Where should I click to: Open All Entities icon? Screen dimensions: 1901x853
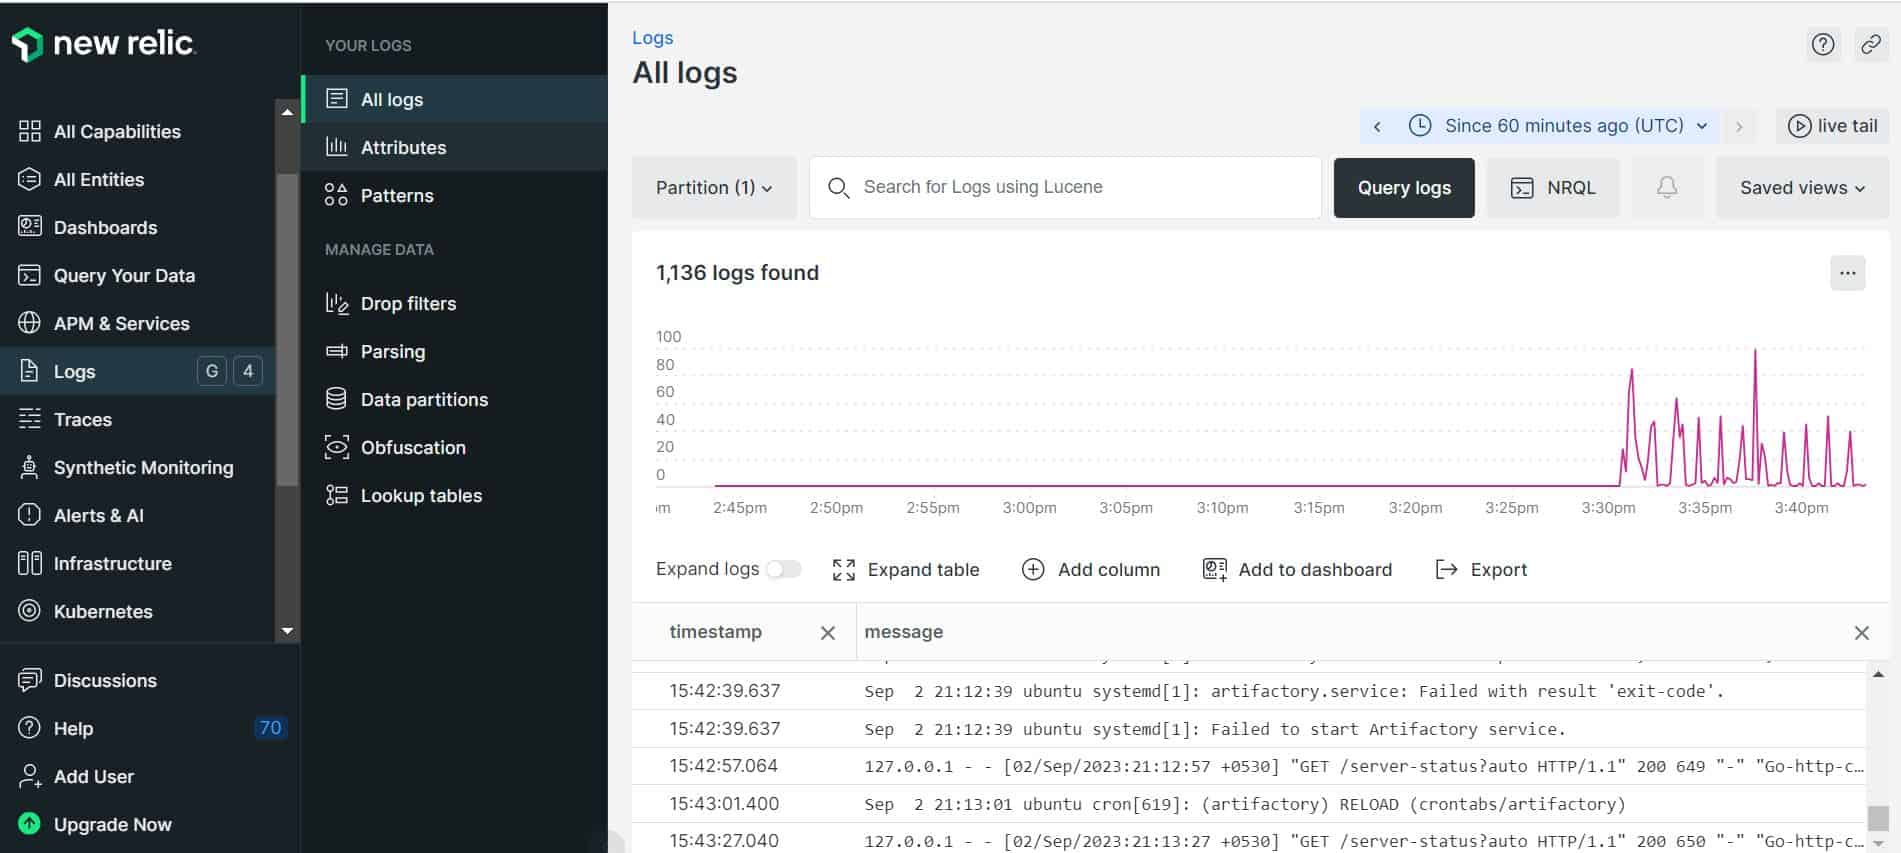30,179
